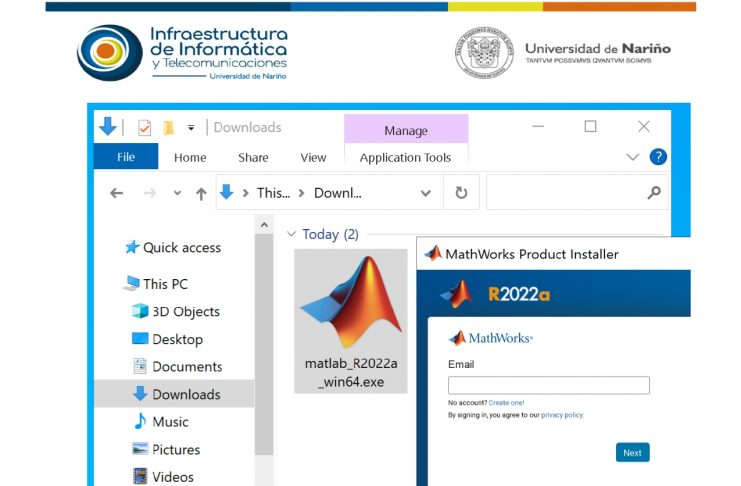Click the New folder icon in the quick access toolbar
741x486 pixels.
[169, 128]
